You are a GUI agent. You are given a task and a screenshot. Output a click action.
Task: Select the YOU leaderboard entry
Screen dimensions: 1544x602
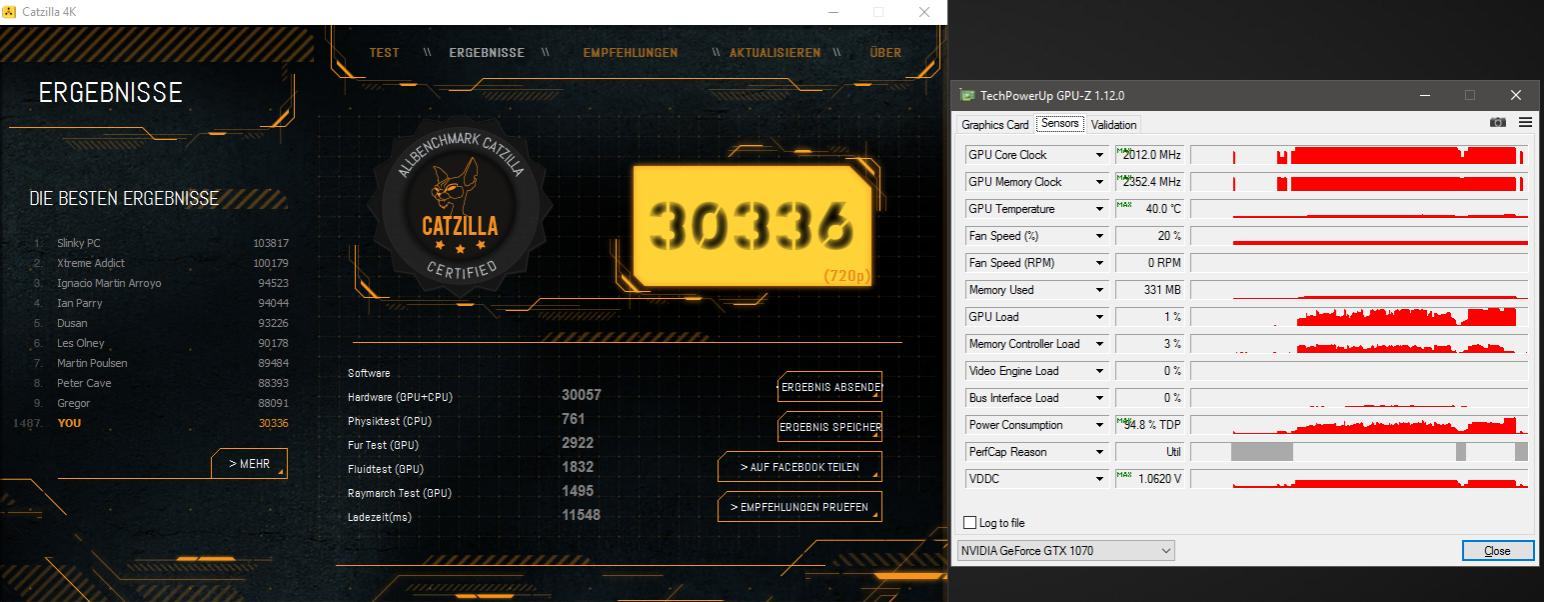tap(150, 423)
